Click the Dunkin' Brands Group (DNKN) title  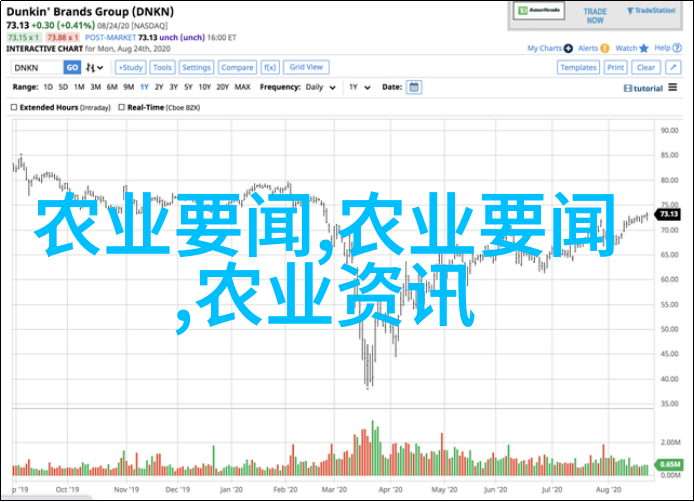click(x=90, y=12)
